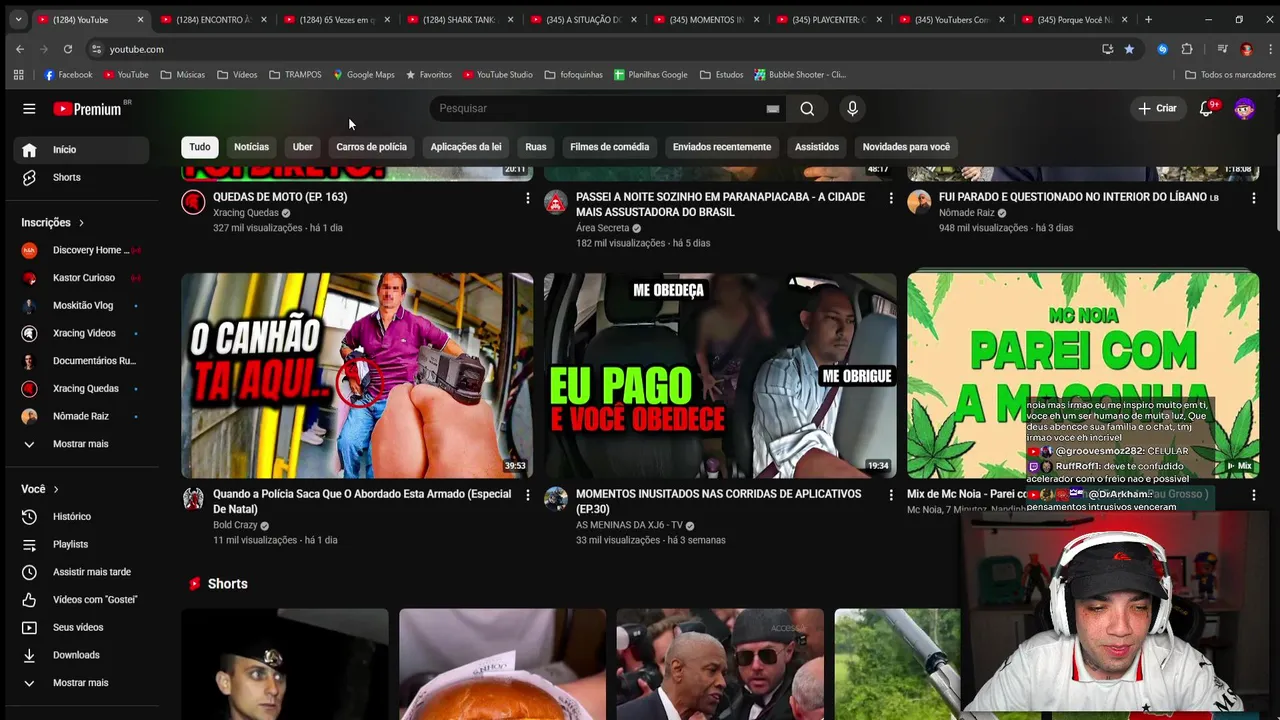
Task: Open options menu for PASSEI A NOITE SOZINHO video
Action: pos(890,198)
